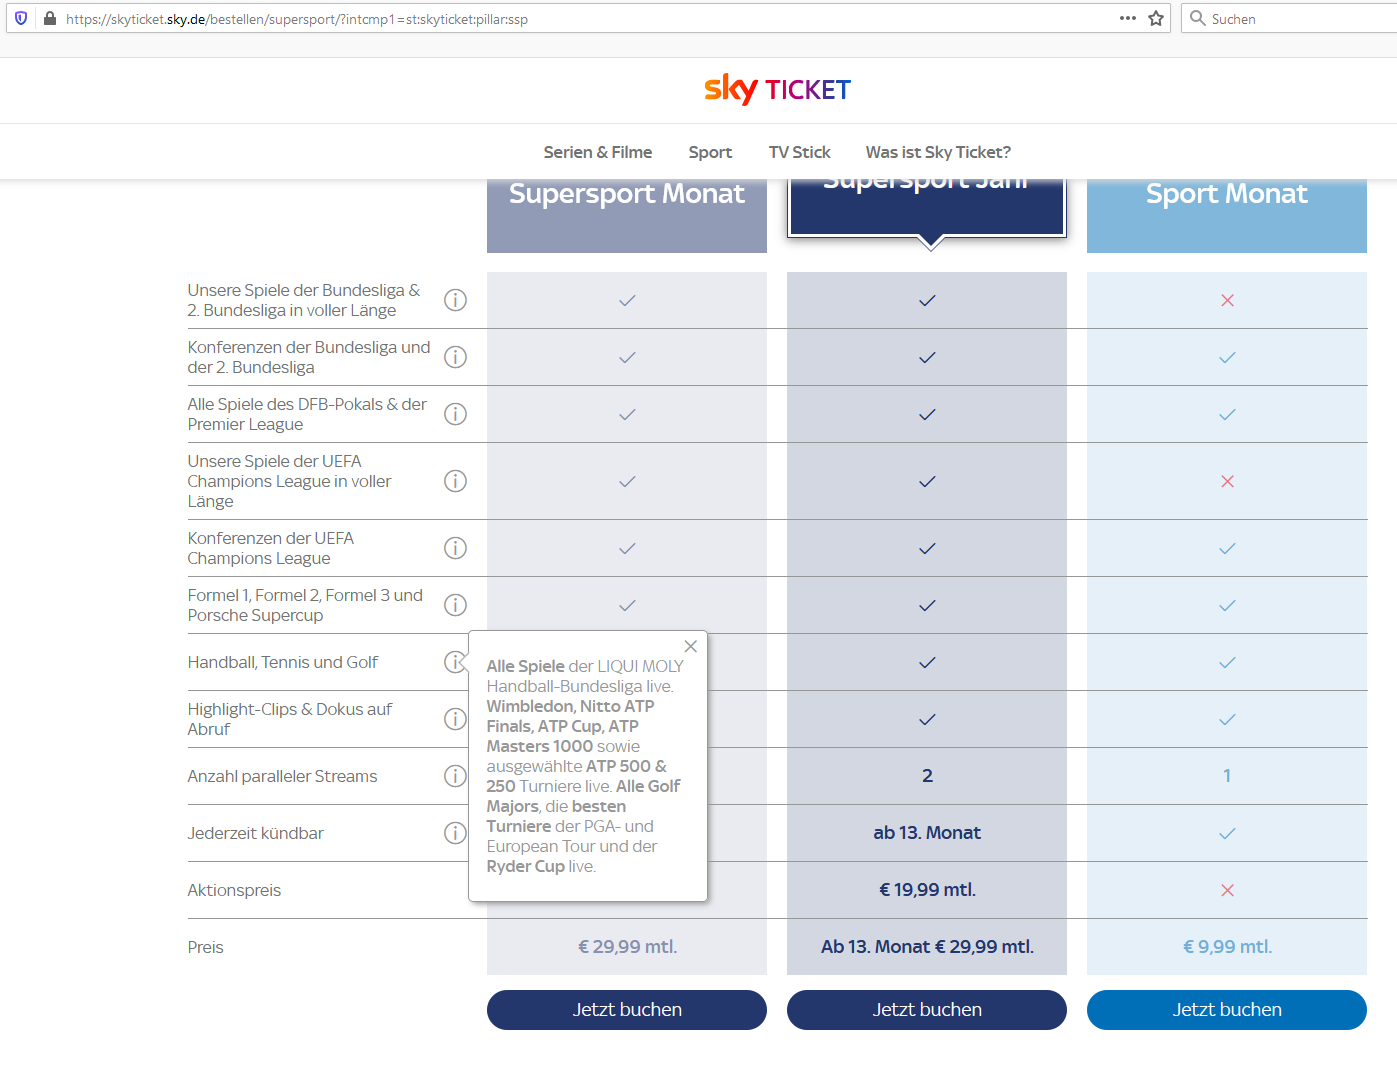Image resolution: width=1397 pixels, height=1077 pixels.
Task: Open the TV Stick page
Action: coord(799,152)
